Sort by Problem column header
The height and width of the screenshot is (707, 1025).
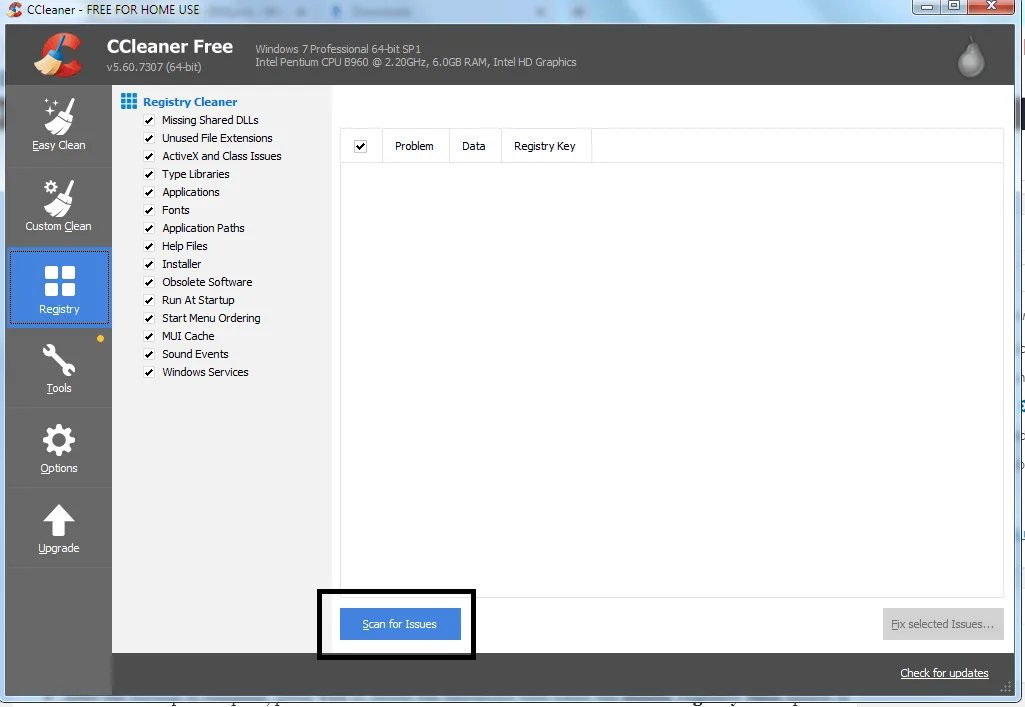pos(414,146)
